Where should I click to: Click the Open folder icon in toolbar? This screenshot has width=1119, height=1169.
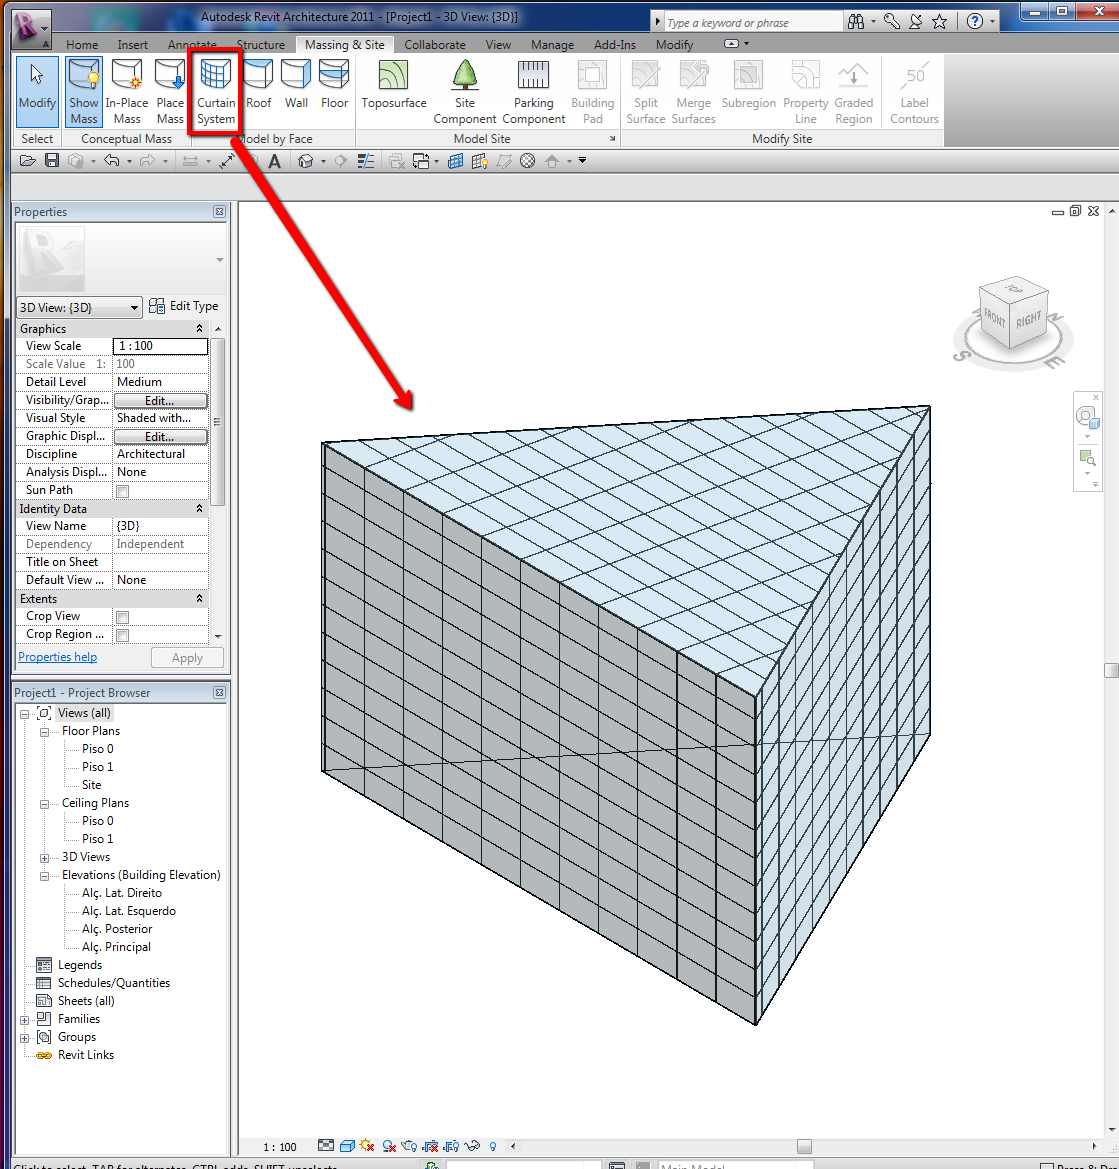[28, 160]
